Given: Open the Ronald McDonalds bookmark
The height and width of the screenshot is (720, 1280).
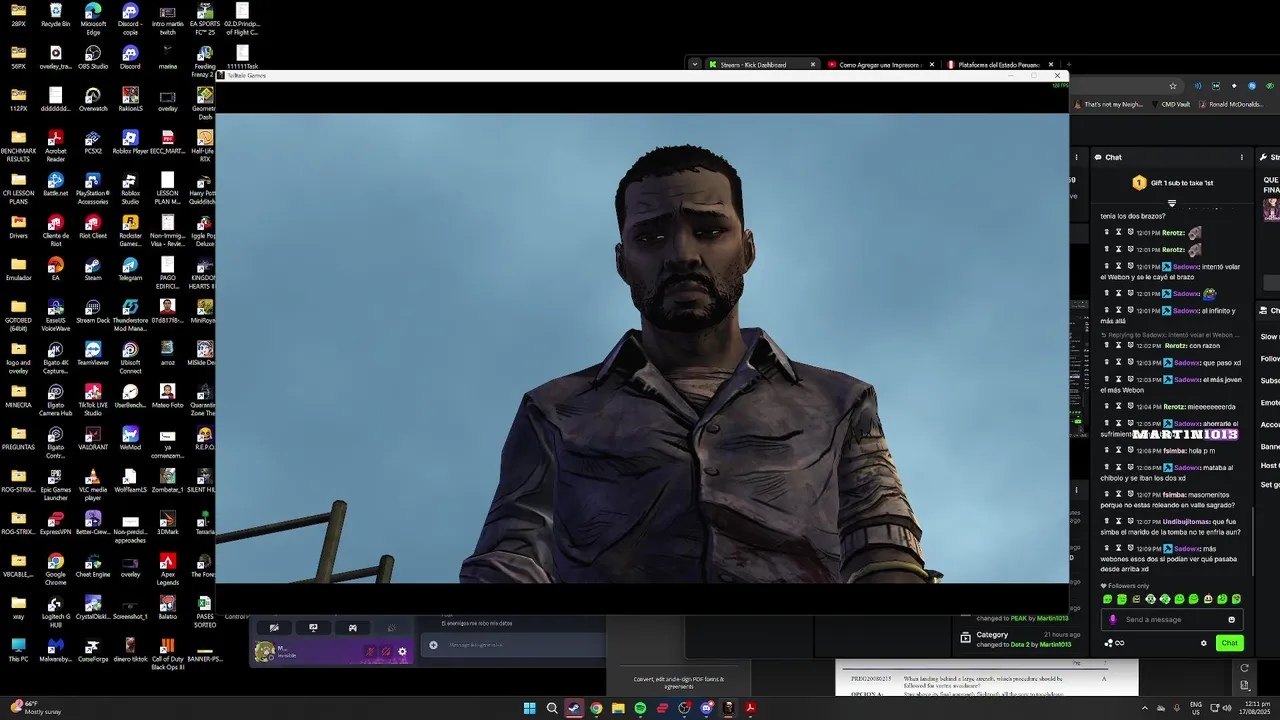Looking at the screenshot, I should click(x=1231, y=104).
